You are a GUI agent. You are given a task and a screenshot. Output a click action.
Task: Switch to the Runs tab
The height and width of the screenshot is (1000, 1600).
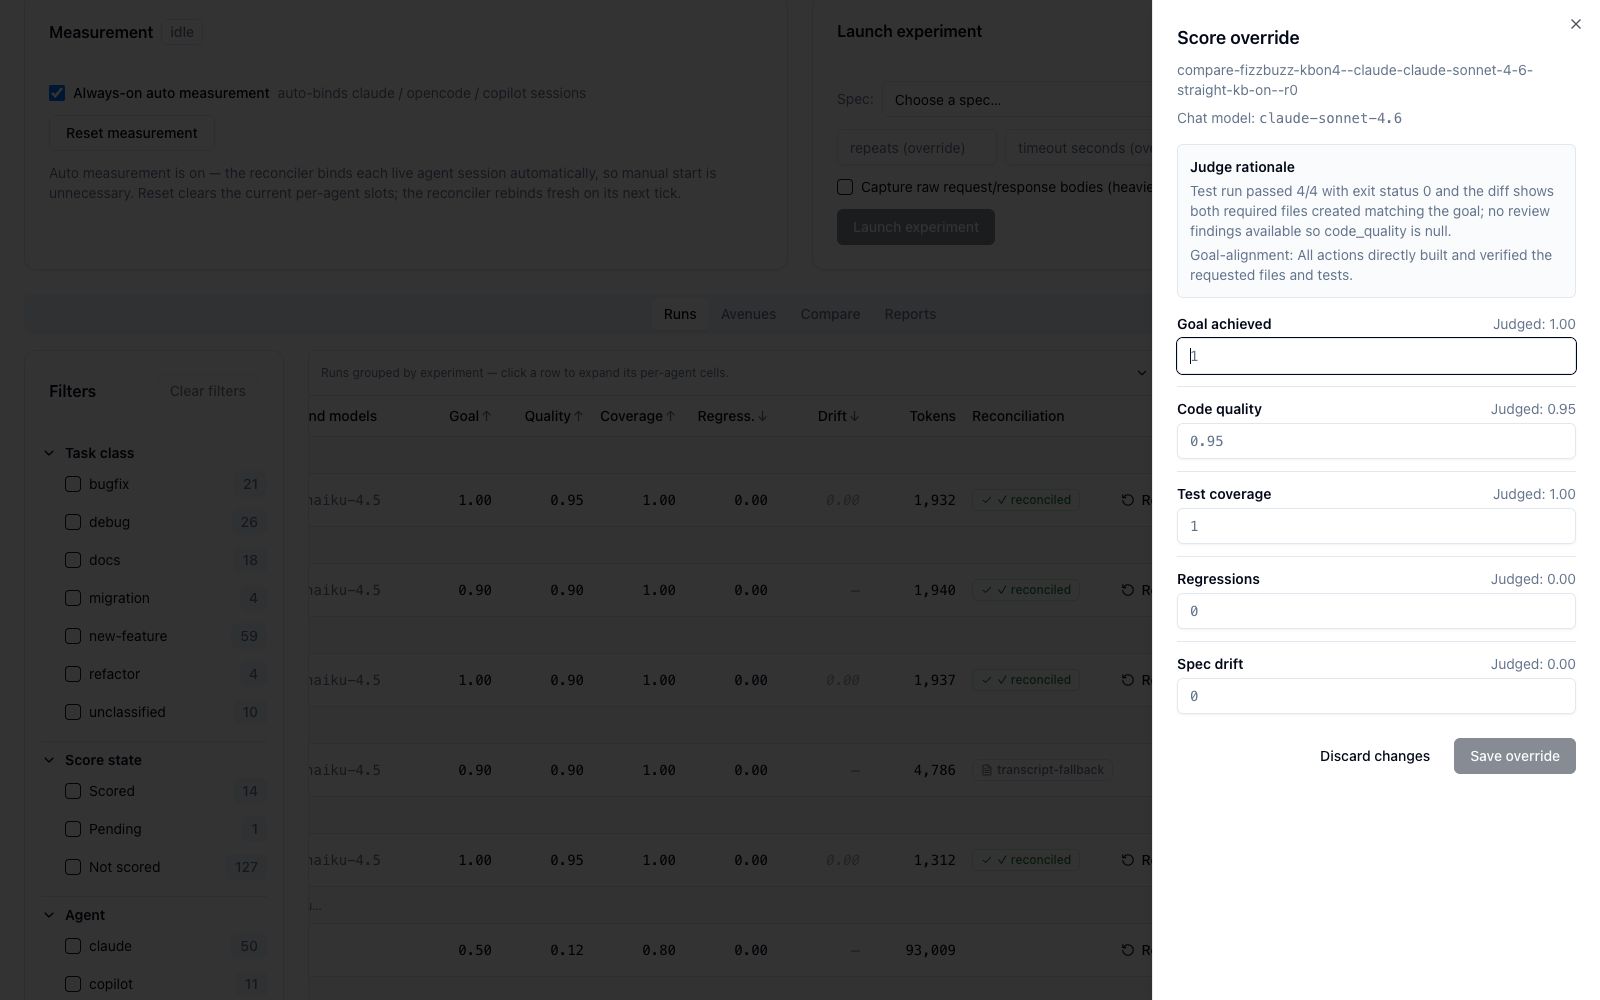(679, 314)
